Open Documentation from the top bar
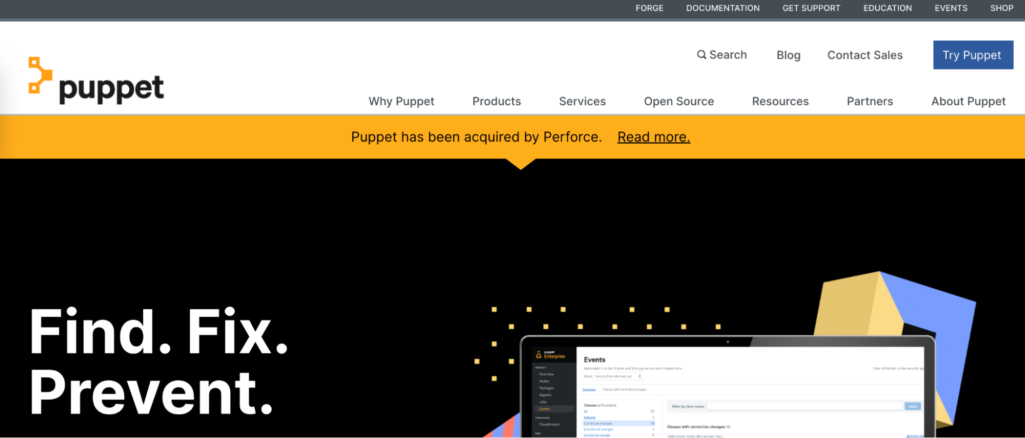 point(722,8)
